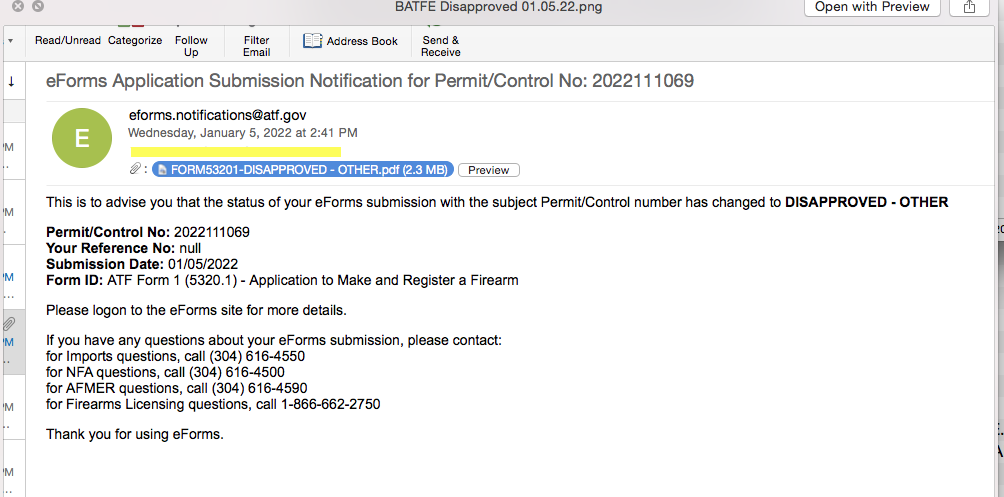Select the message with paperclip in list
1004x497 pixels.
pos(14,343)
